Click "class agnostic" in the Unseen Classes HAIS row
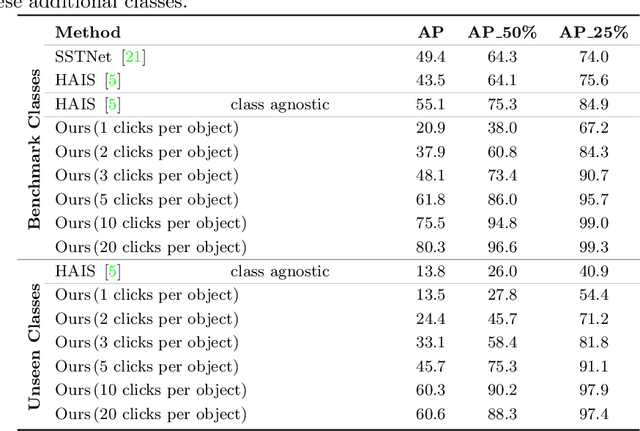Viewport: 640px width, 431px height. point(280,271)
